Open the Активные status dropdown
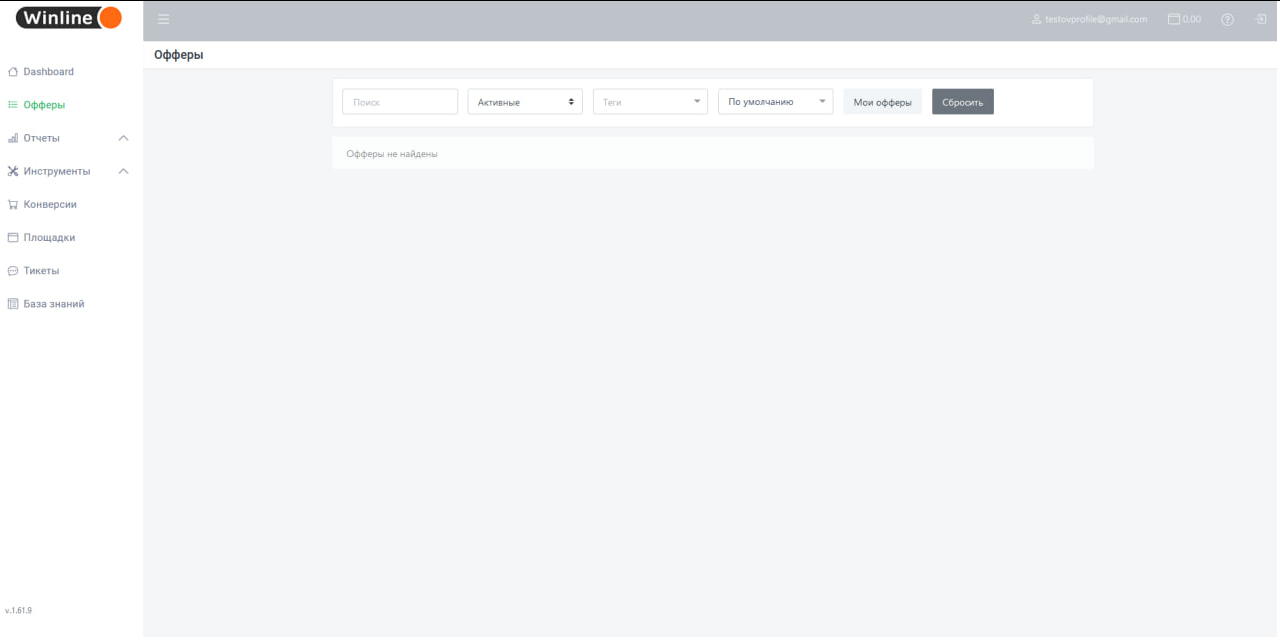1280x637 pixels. (x=525, y=102)
